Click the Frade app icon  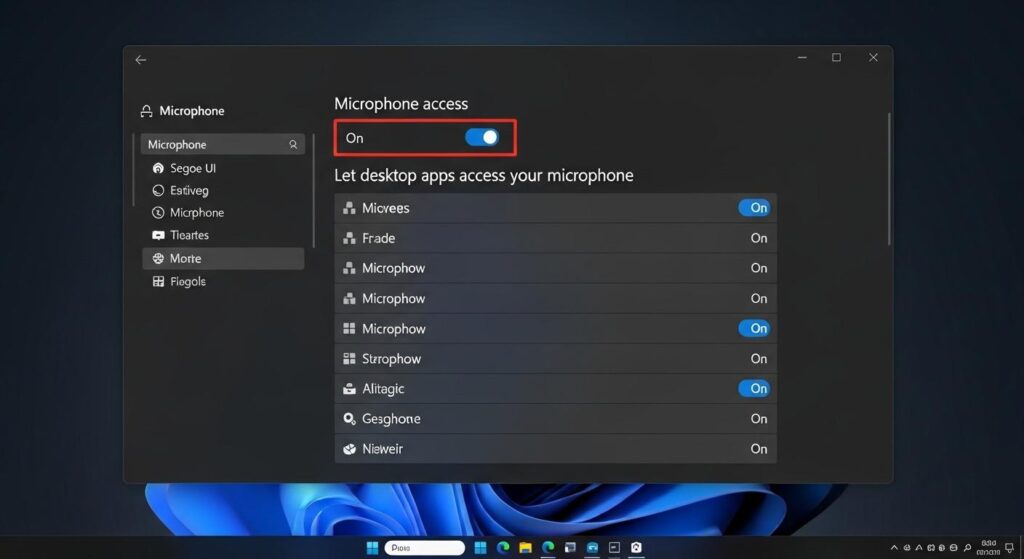[349, 238]
